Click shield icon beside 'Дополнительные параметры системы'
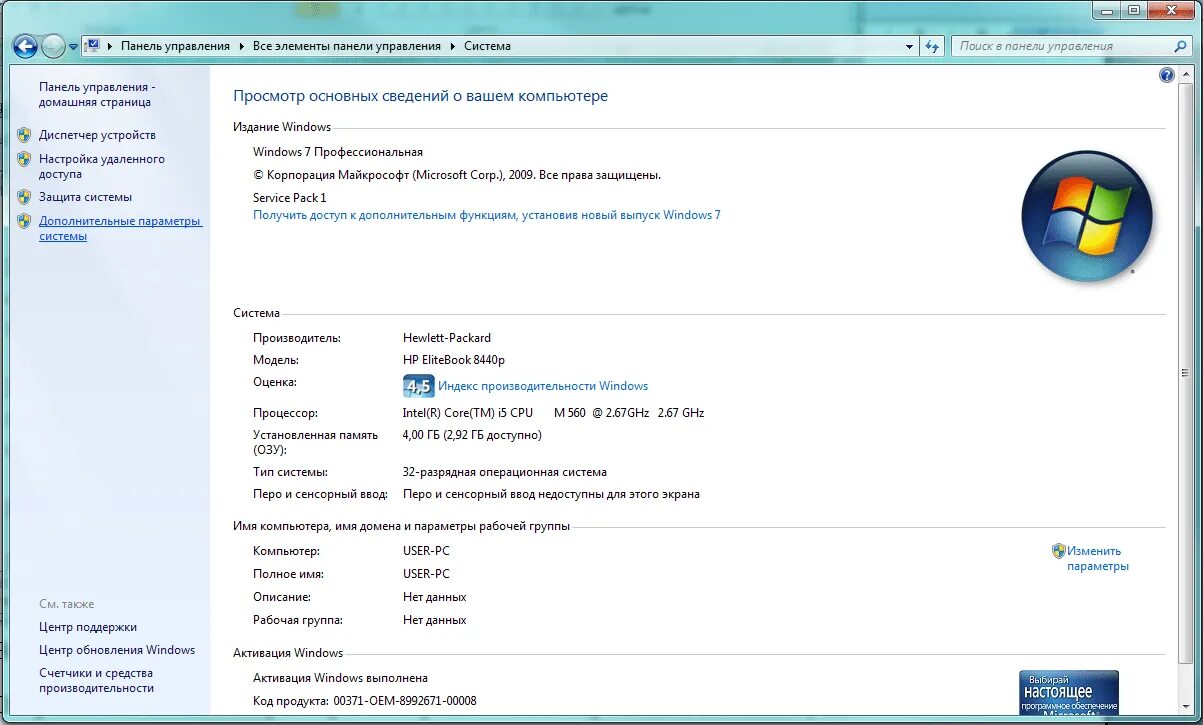This screenshot has height=725, width=1203. tap(24, 221)
